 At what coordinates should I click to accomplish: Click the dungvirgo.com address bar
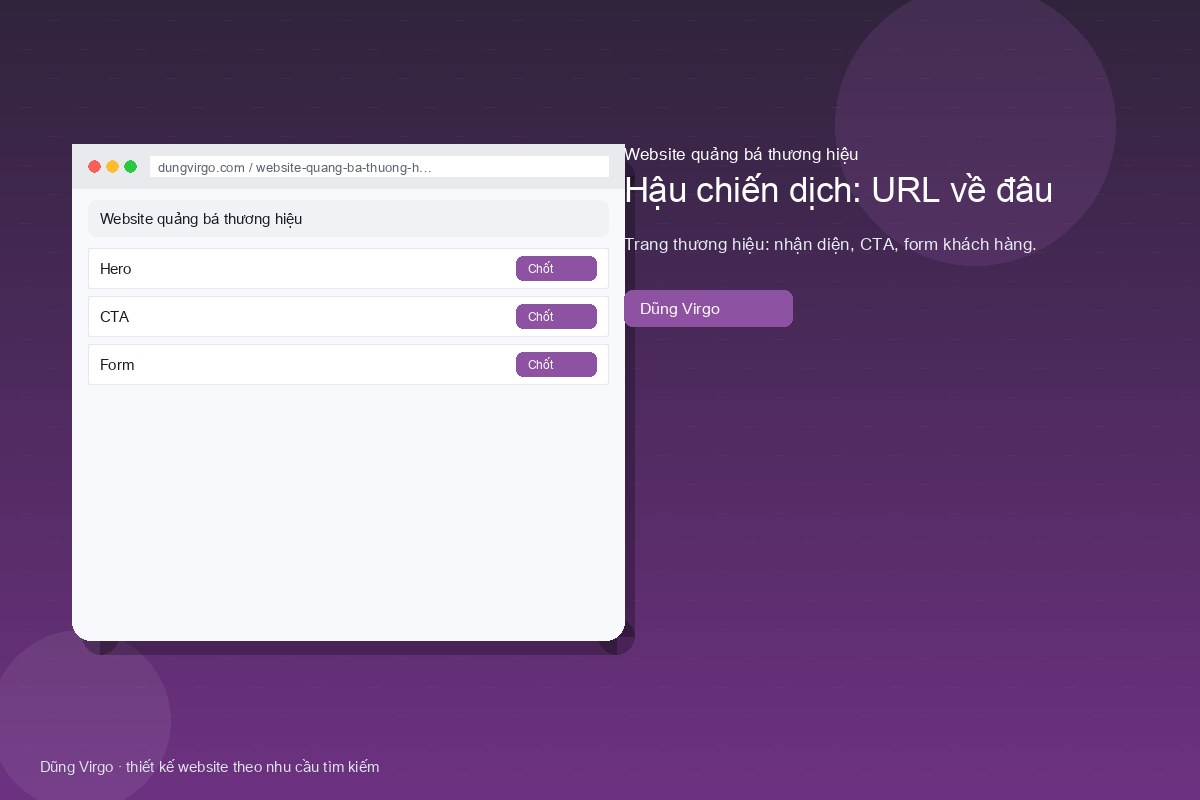pos(379,167)
